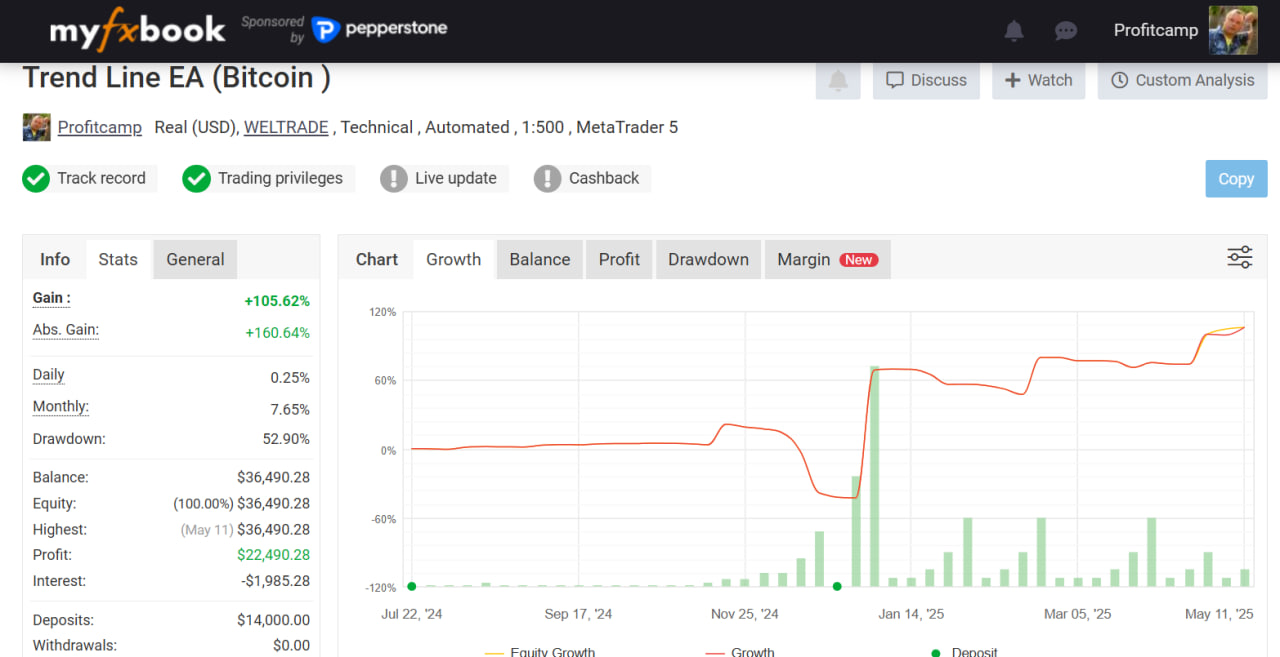The width and height of the screenshot is (1280, 657).
Task: Click the Monthly label
Action: [61, 407]
